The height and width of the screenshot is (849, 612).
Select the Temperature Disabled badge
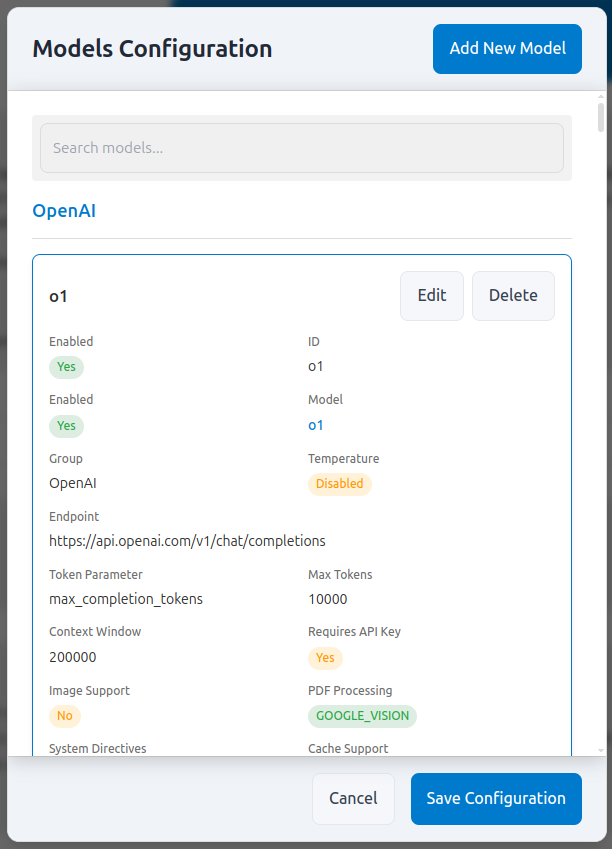pyautogui.click(x=340, y=484)
